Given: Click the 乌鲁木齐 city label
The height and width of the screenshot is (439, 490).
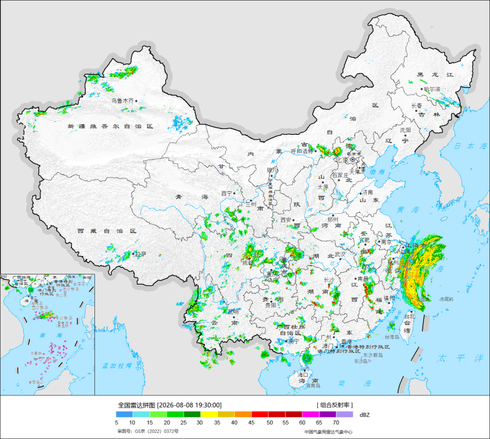Looking at the screenshot, I should [x=122, y=100].
